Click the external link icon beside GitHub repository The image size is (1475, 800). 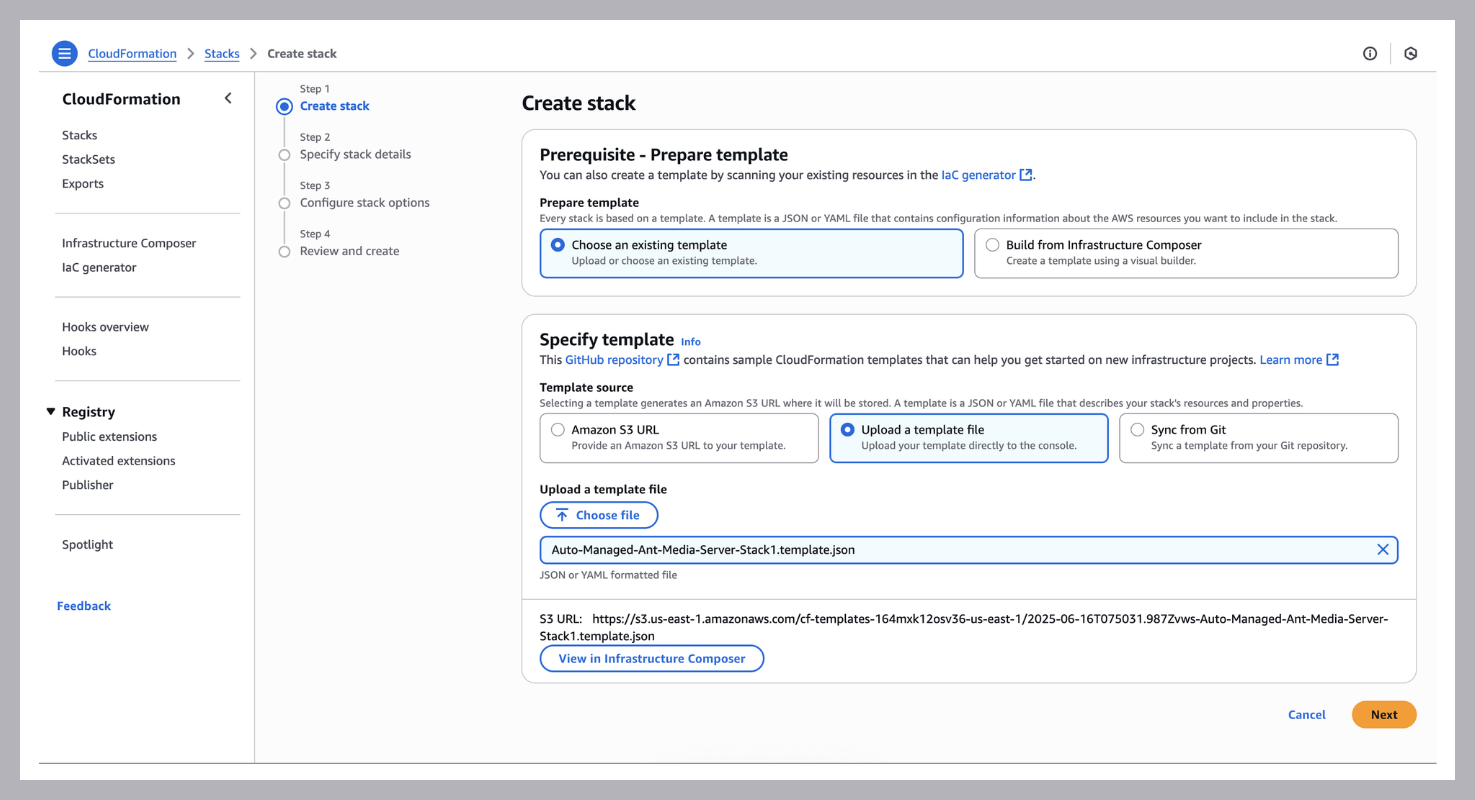click(674, 360)
